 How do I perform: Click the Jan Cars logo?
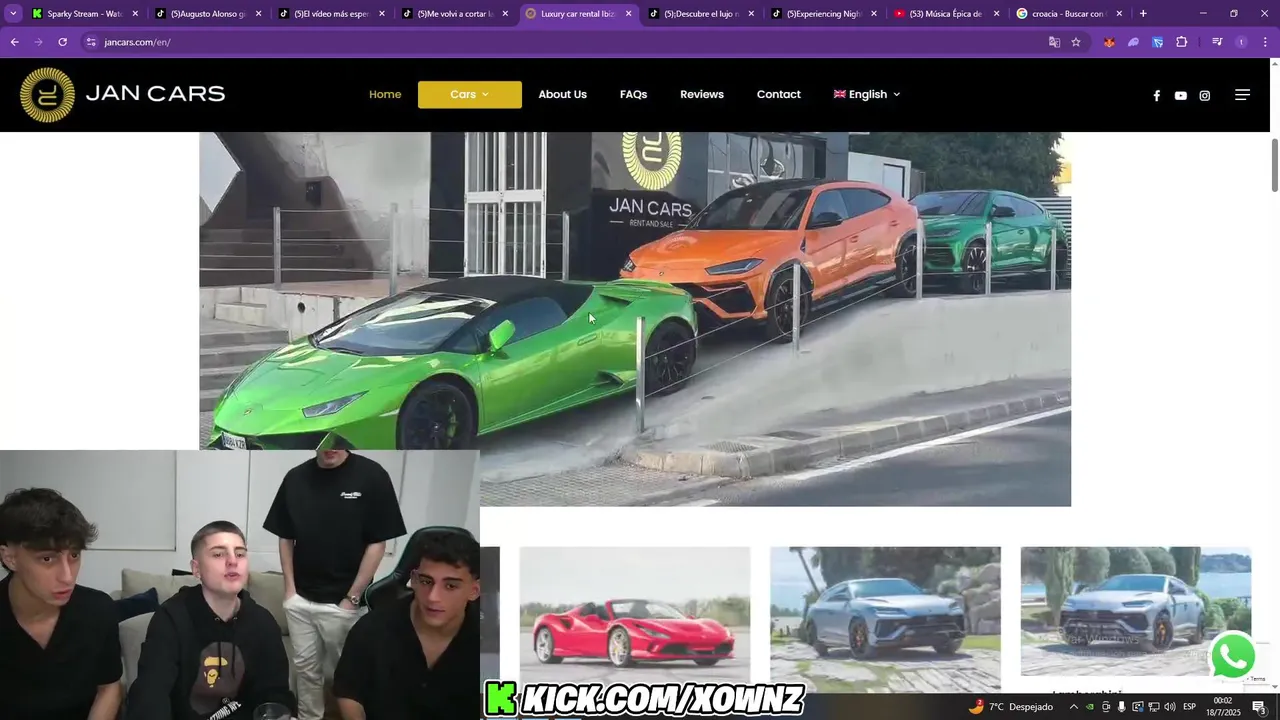pos(122,95)
